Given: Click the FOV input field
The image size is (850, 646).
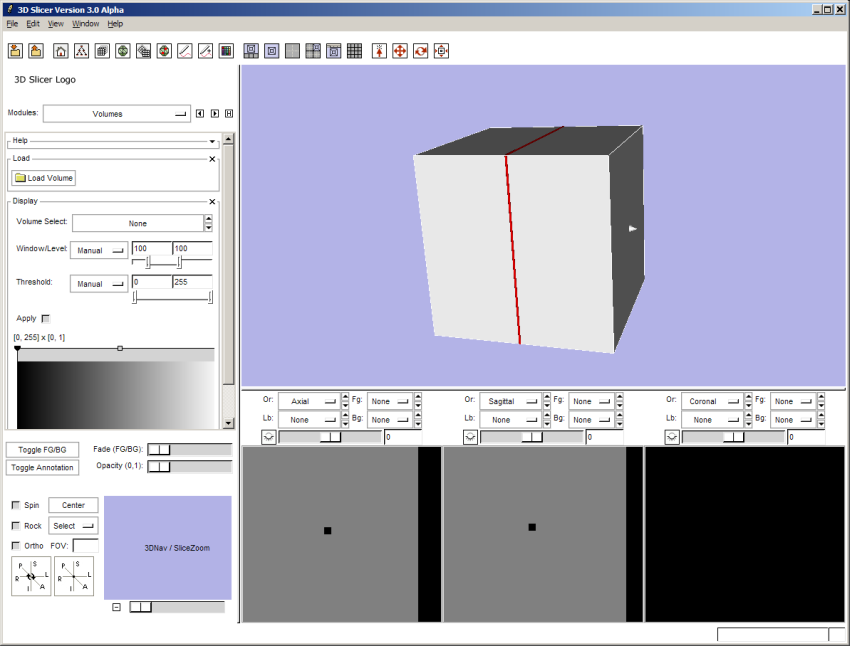Looking at the screenshot, I should pos(85,545).
